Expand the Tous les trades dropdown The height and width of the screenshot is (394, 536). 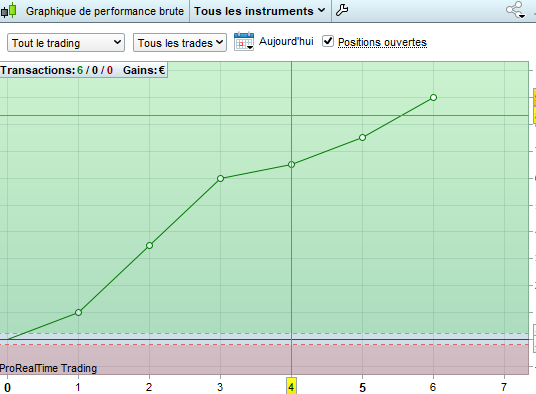tap(180, 43)
